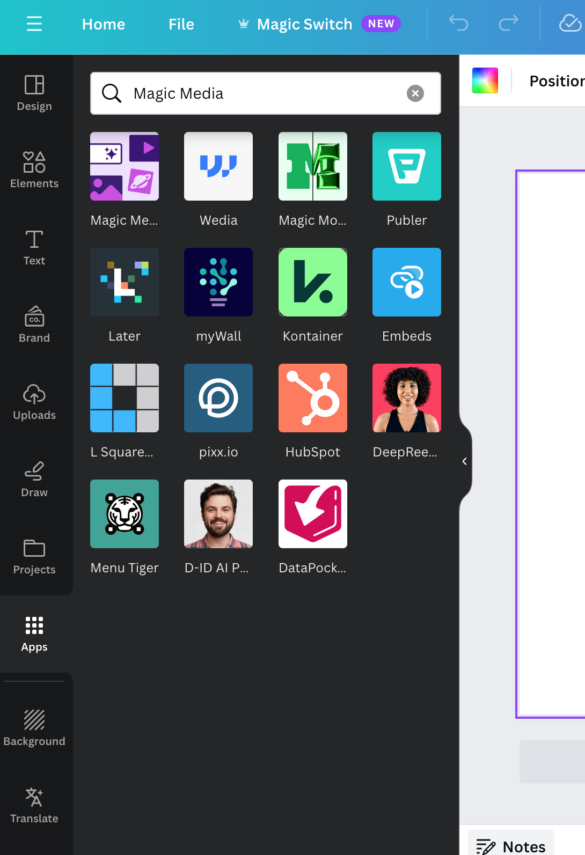Select the Apps side panel
This screenshot has height=855, width=585.
34,634
